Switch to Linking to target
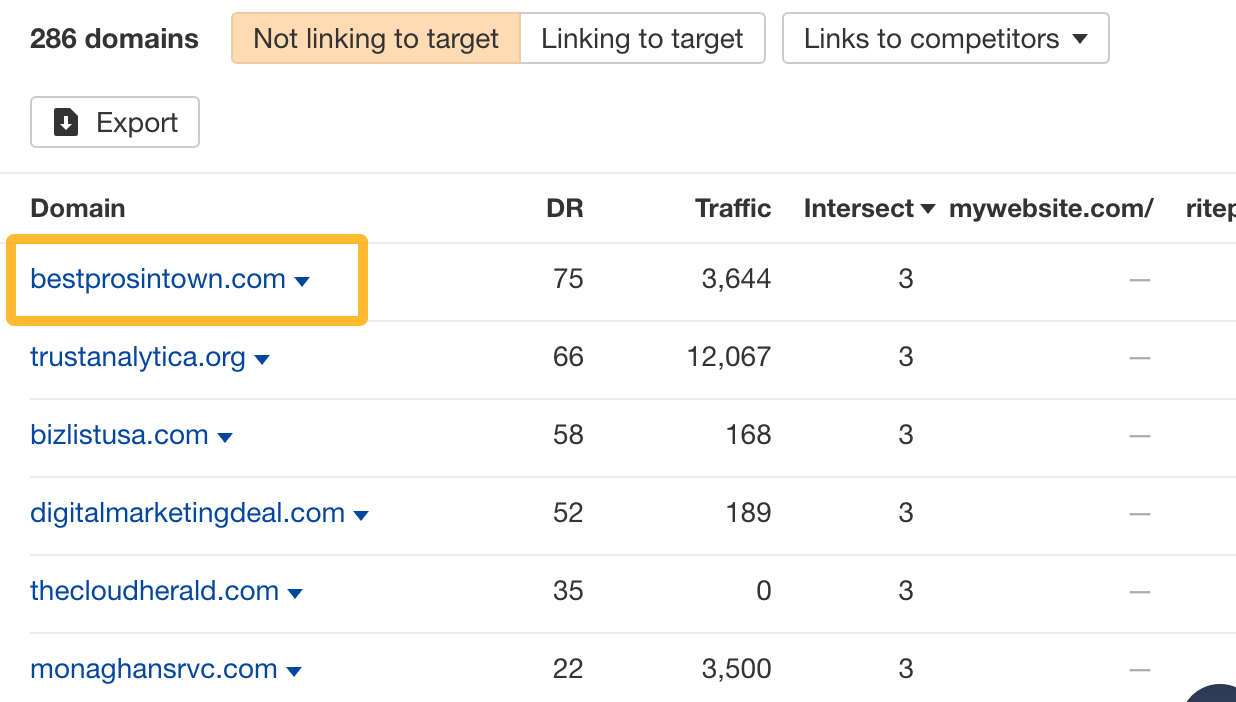Screen dimensions: 1236x702 point(642,39)
